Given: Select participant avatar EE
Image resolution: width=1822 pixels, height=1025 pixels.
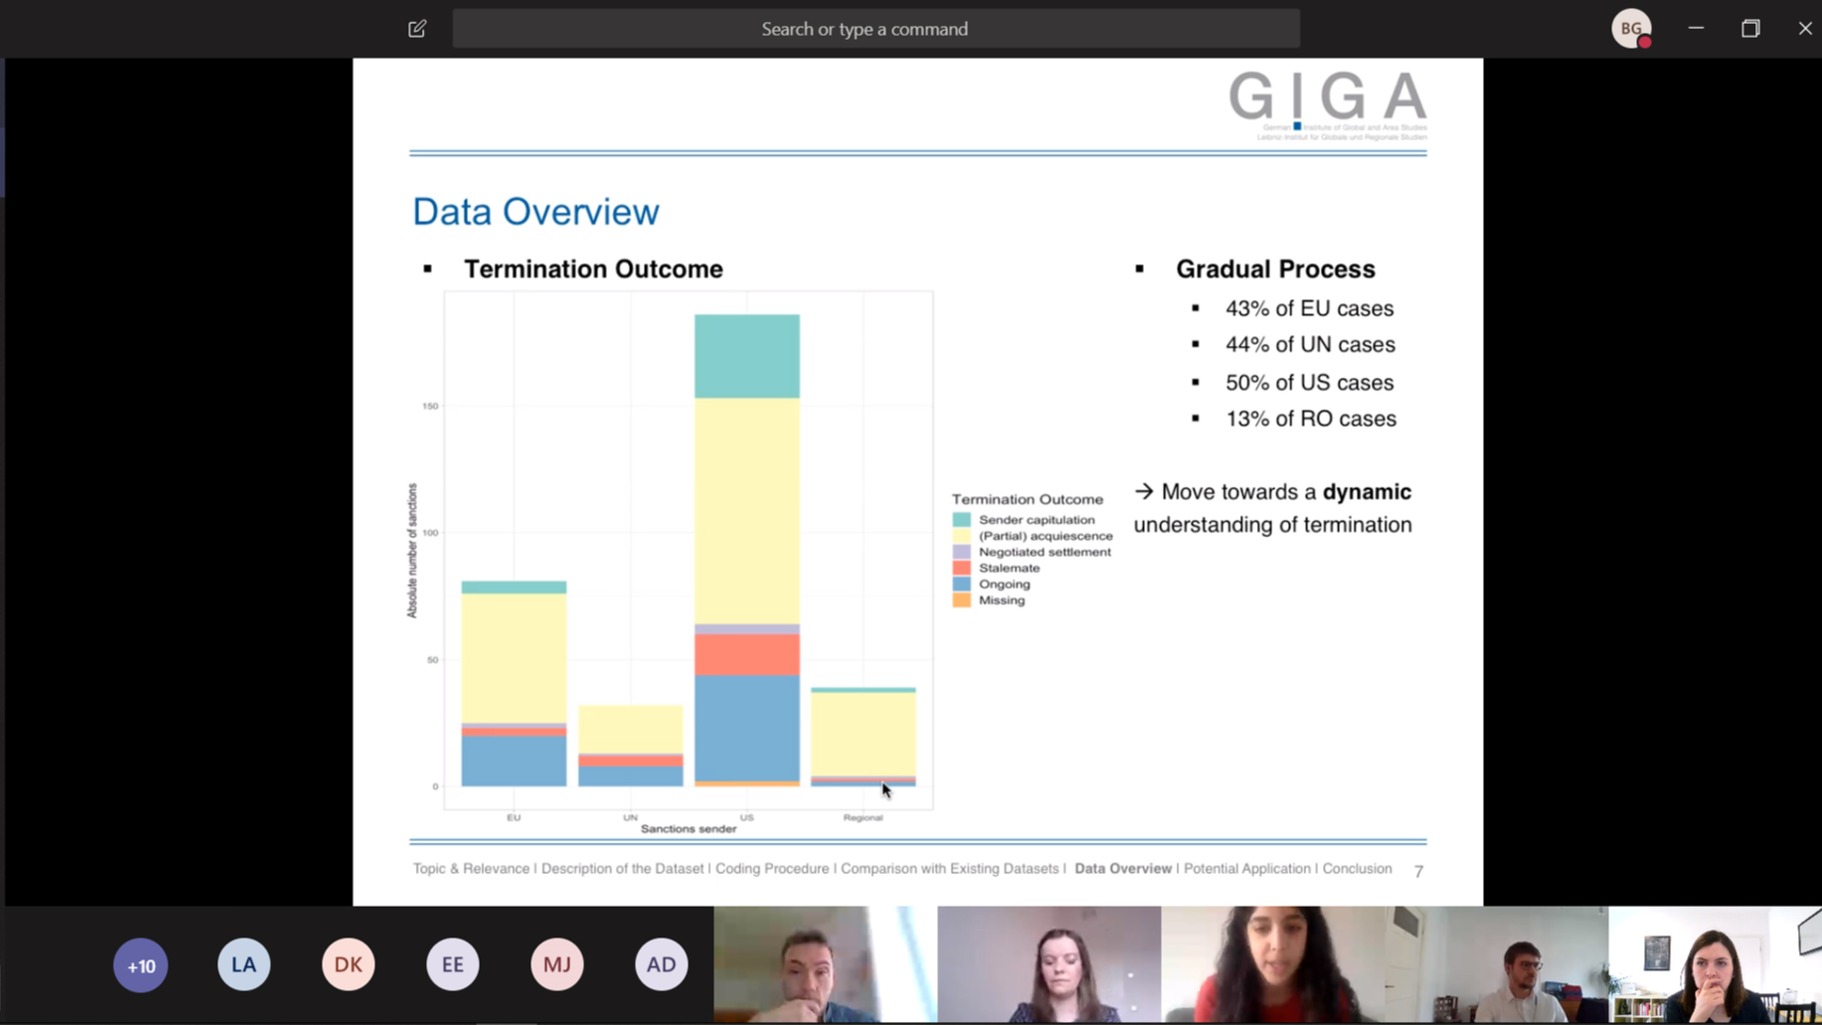Looking at the screenshot, I should 452,964.
